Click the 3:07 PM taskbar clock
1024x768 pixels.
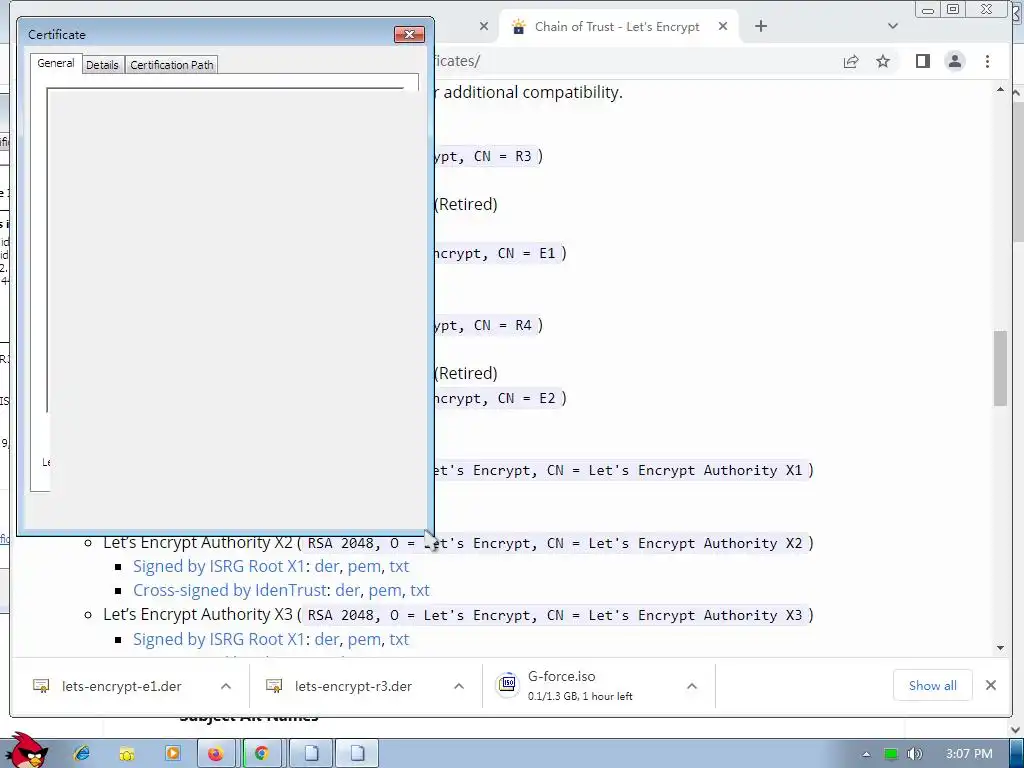(x=969, y=754)
